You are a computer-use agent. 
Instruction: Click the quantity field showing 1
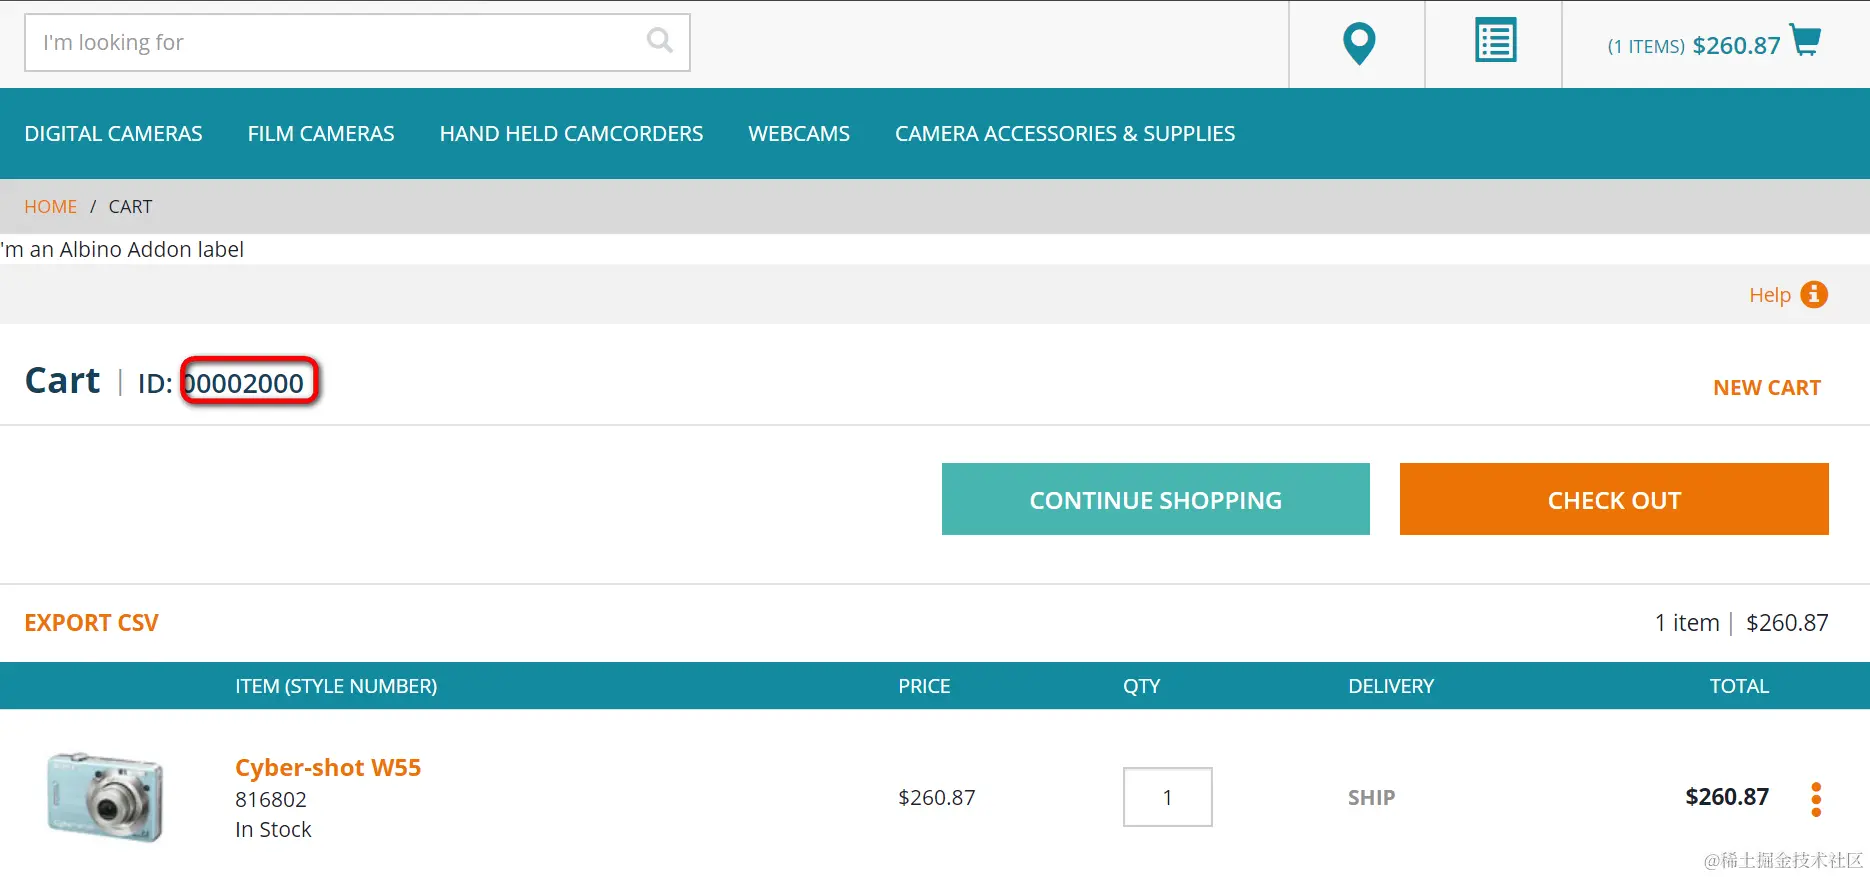coord(1168,797)
